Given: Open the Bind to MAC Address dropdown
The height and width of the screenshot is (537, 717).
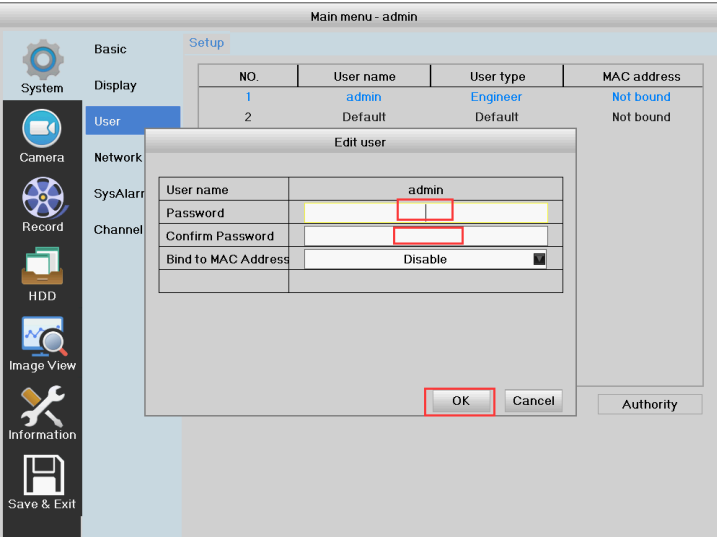Looking at the screenshot, I should 426,259.
